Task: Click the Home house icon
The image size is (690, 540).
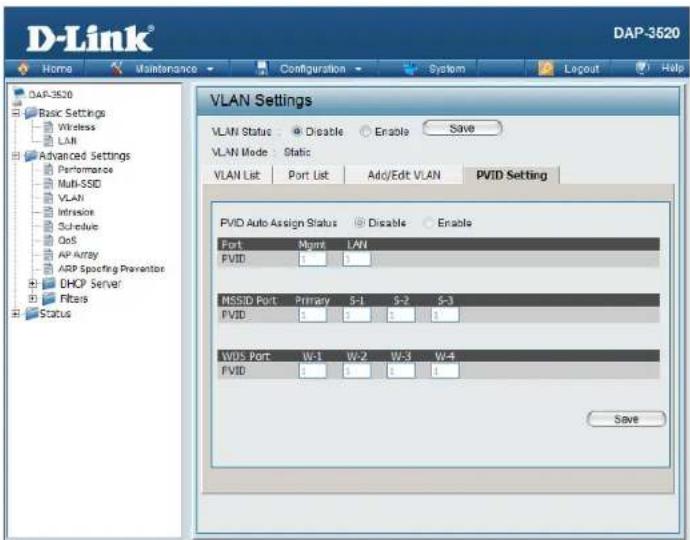Action: (x=23, y=68)
